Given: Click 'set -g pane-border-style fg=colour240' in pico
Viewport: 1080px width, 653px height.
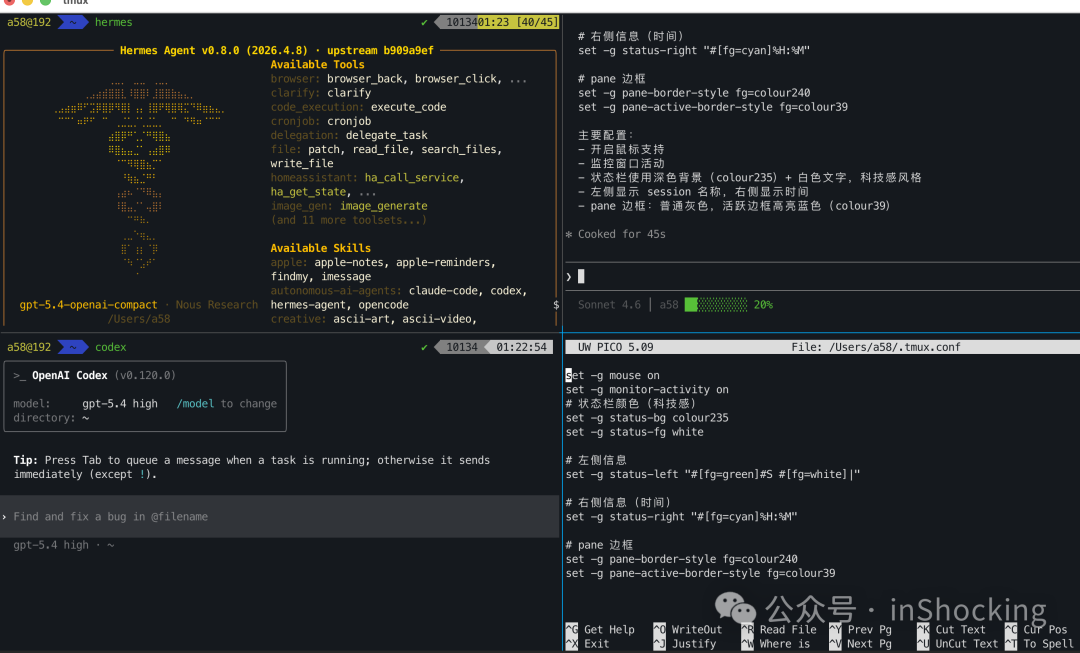Looking at the screenshot, I should pyautogui.click(x=681, y=559).
